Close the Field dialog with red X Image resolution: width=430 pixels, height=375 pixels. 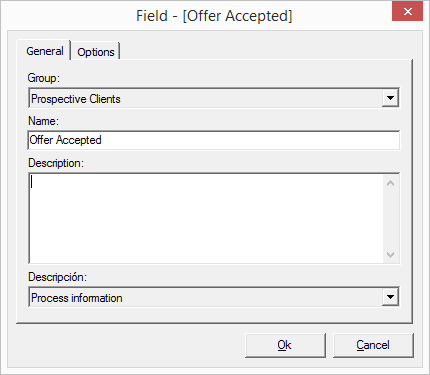[408, 12]
